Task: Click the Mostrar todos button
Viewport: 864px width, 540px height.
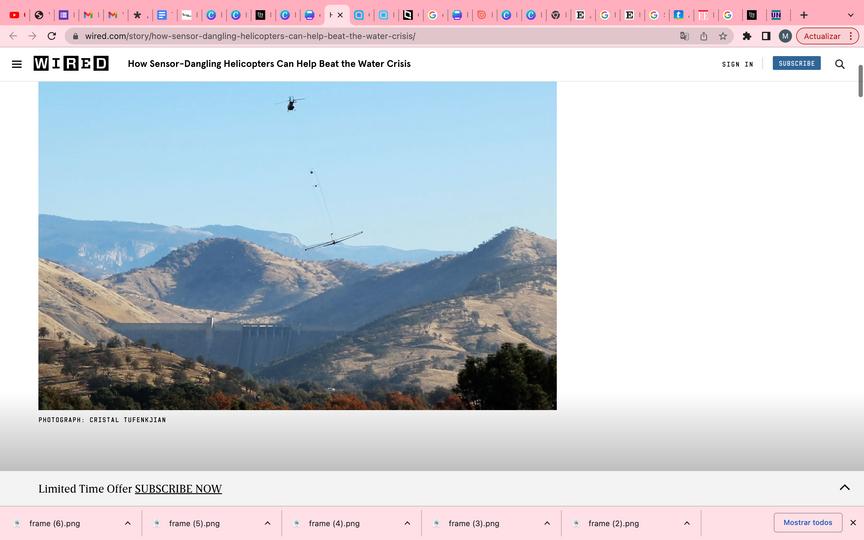Action: [x=808, y=522]
